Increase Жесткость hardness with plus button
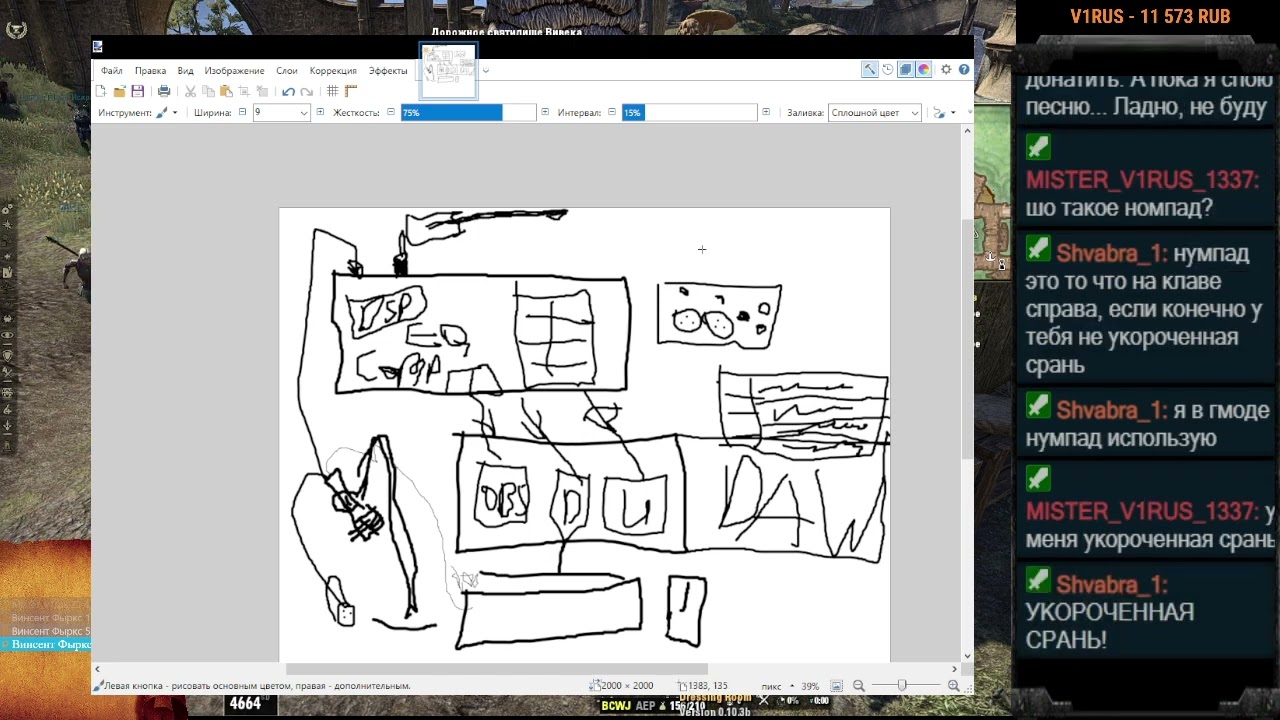This screenshot has width=1280, height=720. (545, 112)
